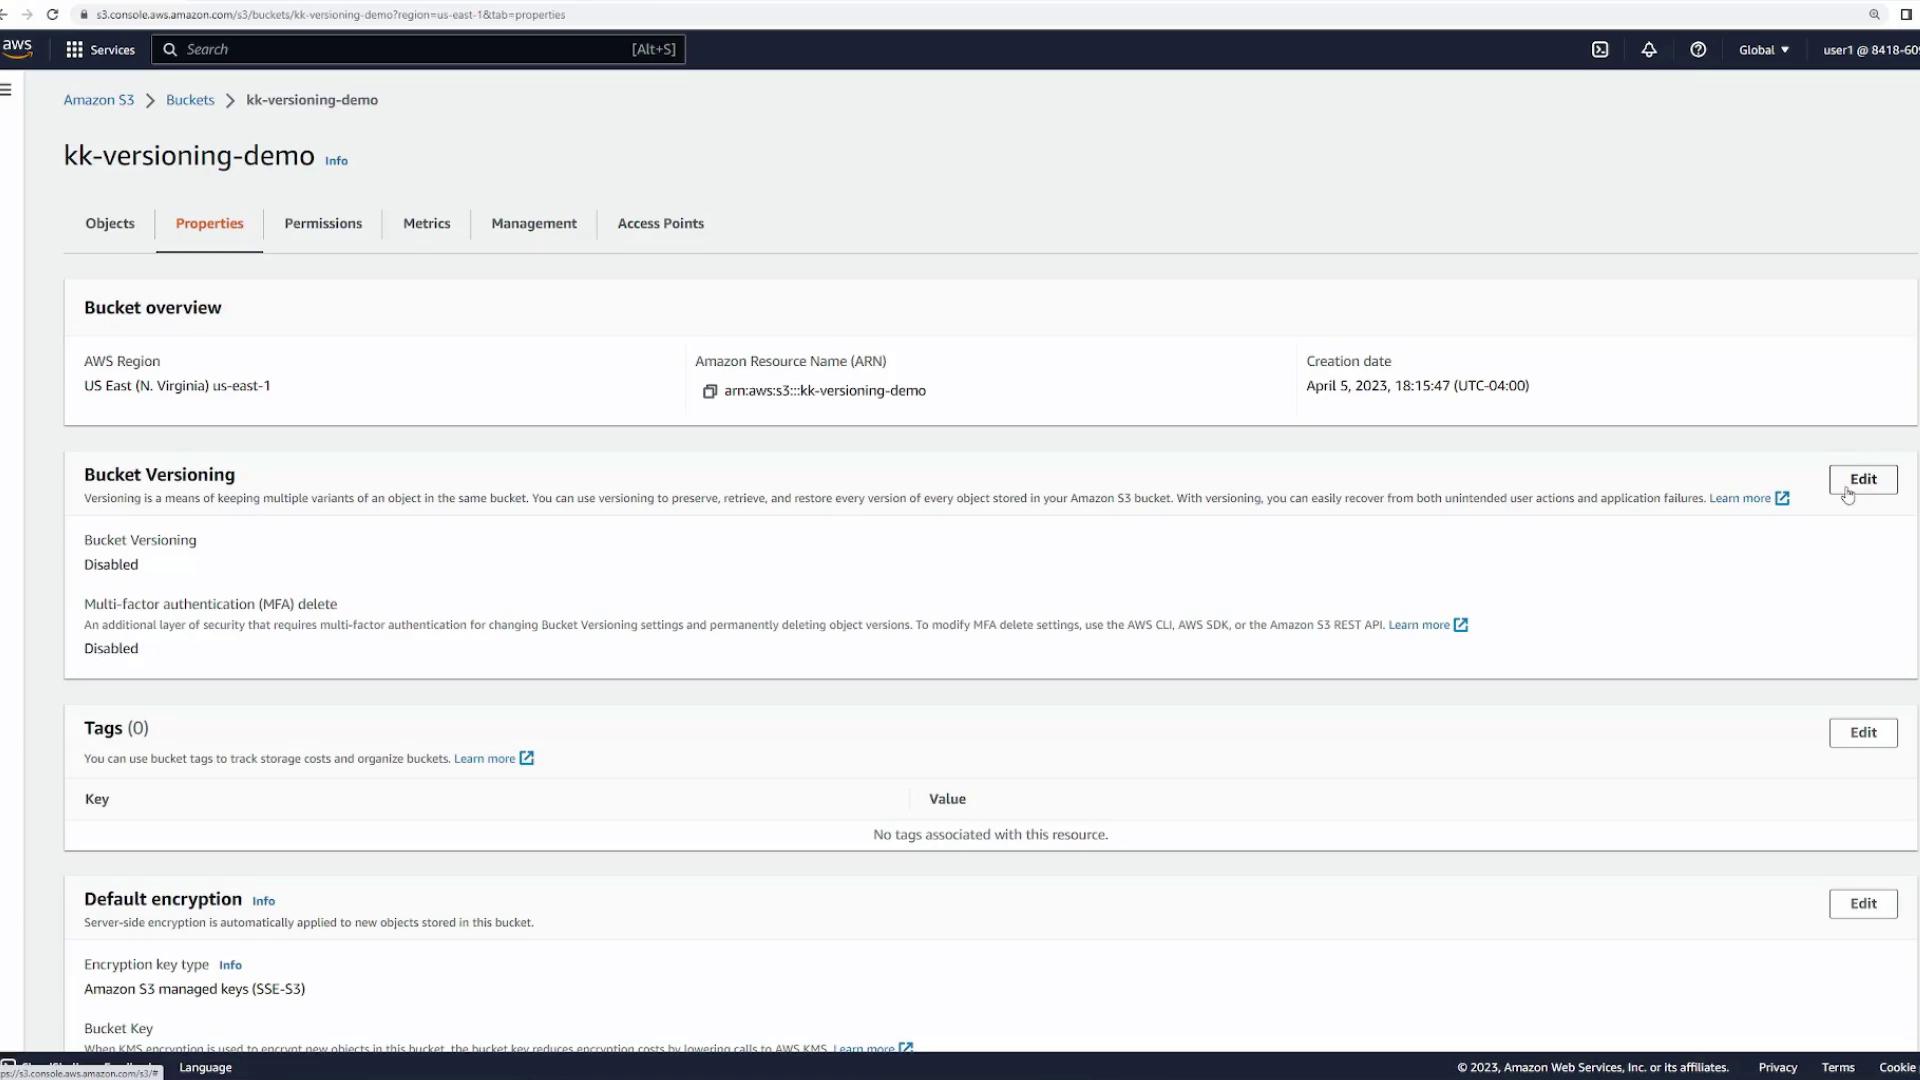Focus the AWS search field
The height and width of the screenshot is (1080, 1920).
pos(400,50)
